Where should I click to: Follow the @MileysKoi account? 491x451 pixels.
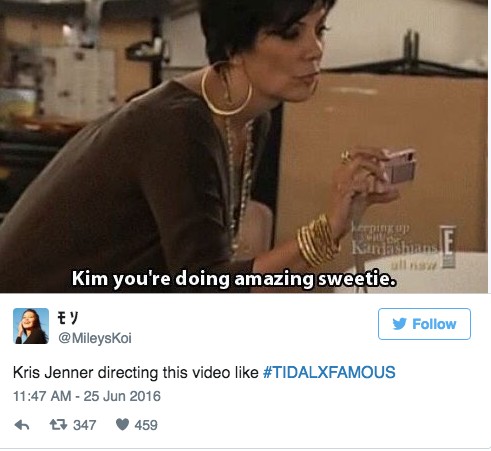[x=424, y=324]
